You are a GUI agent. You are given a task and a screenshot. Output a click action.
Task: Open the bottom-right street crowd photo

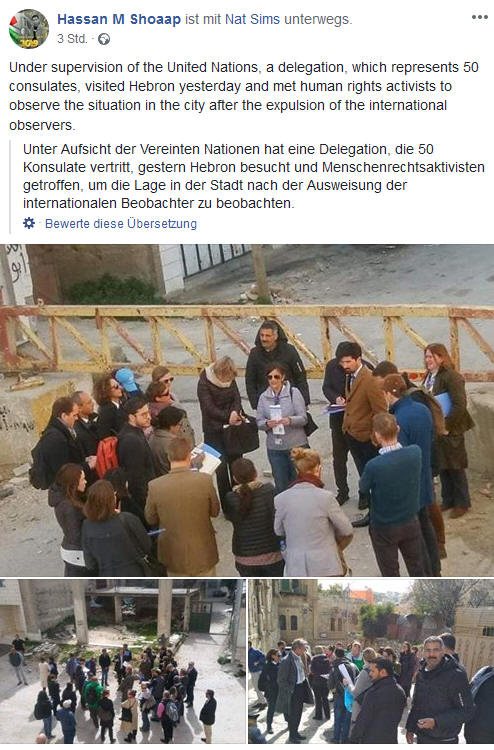371,662
